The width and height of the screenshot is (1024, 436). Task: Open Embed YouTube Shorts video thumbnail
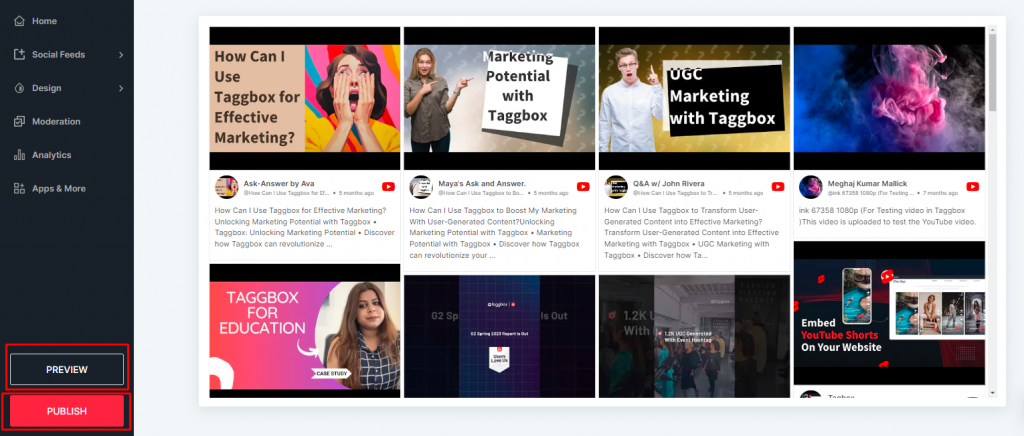(888, 312)
